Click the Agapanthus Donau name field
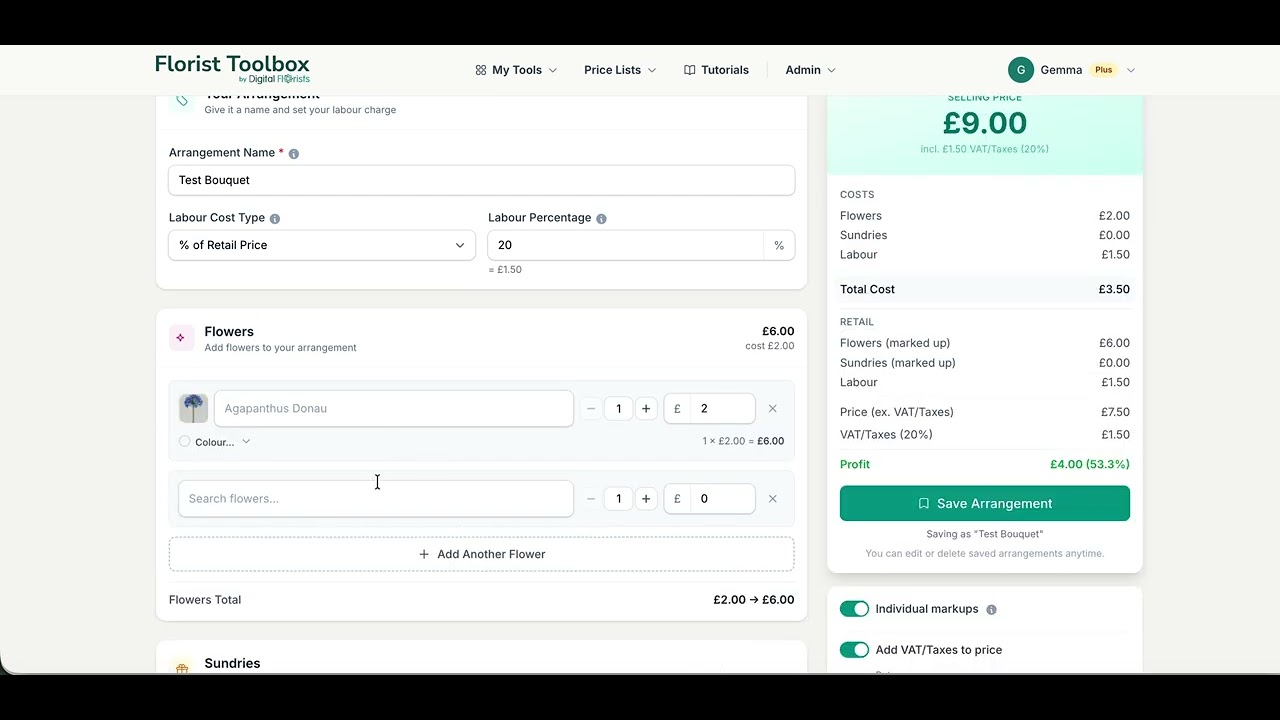This screenshot has width=1280, height=720. [x=394, y=408]
